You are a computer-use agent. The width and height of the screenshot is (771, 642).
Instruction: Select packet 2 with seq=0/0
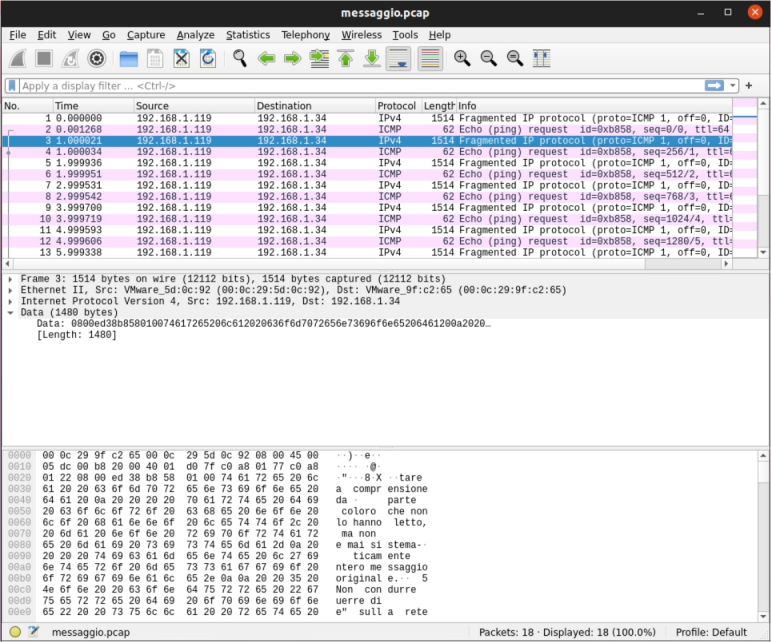pos(367,130)
